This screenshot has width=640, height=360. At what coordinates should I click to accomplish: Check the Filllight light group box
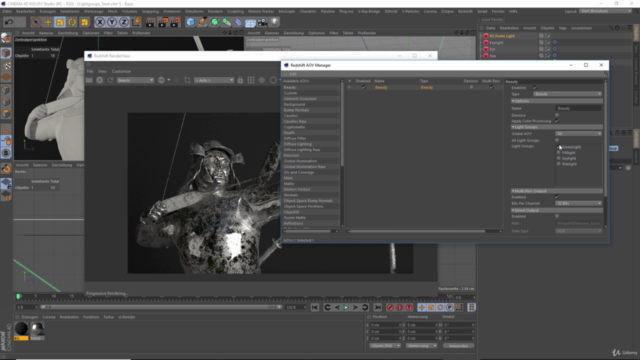[559, 153]
